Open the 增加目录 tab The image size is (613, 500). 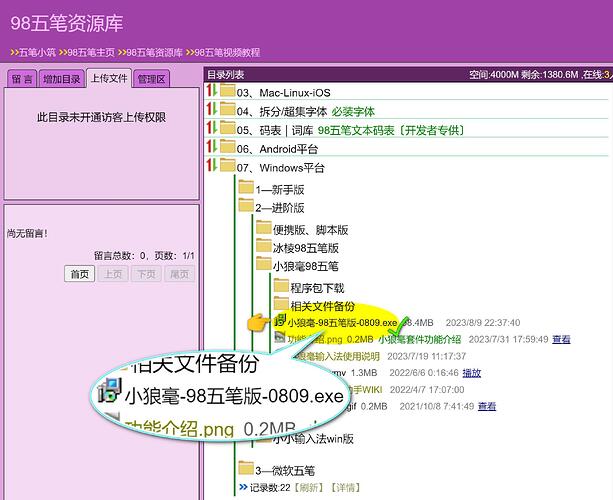pyautogui.click(x=61, y=79)
